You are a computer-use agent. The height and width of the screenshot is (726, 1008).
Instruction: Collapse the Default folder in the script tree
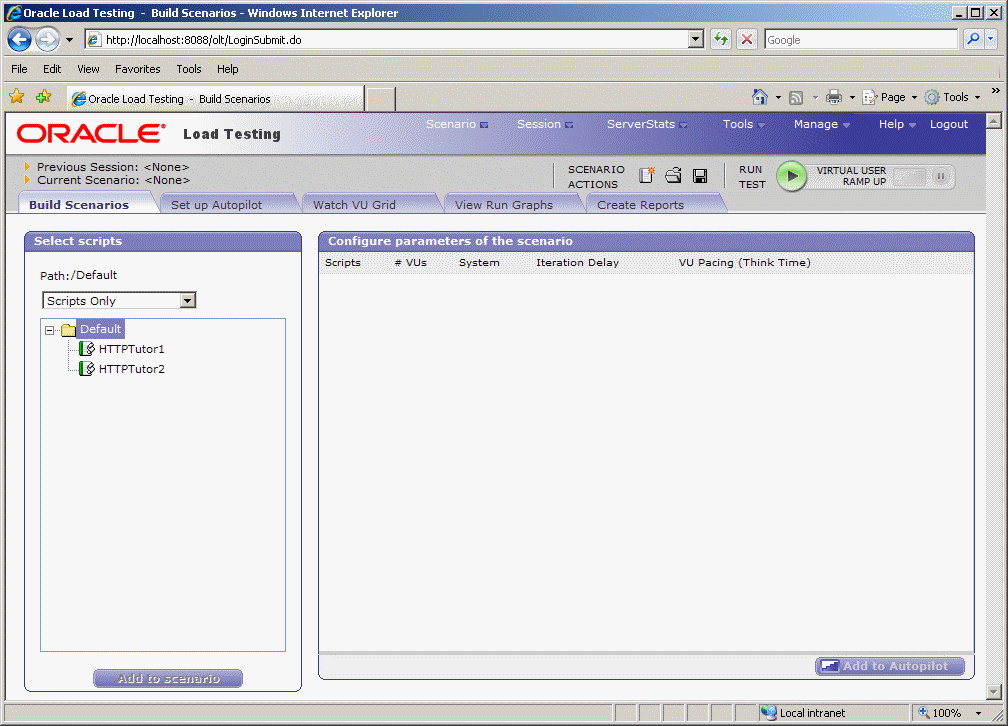pyautogui.click(x=49, y=328)
